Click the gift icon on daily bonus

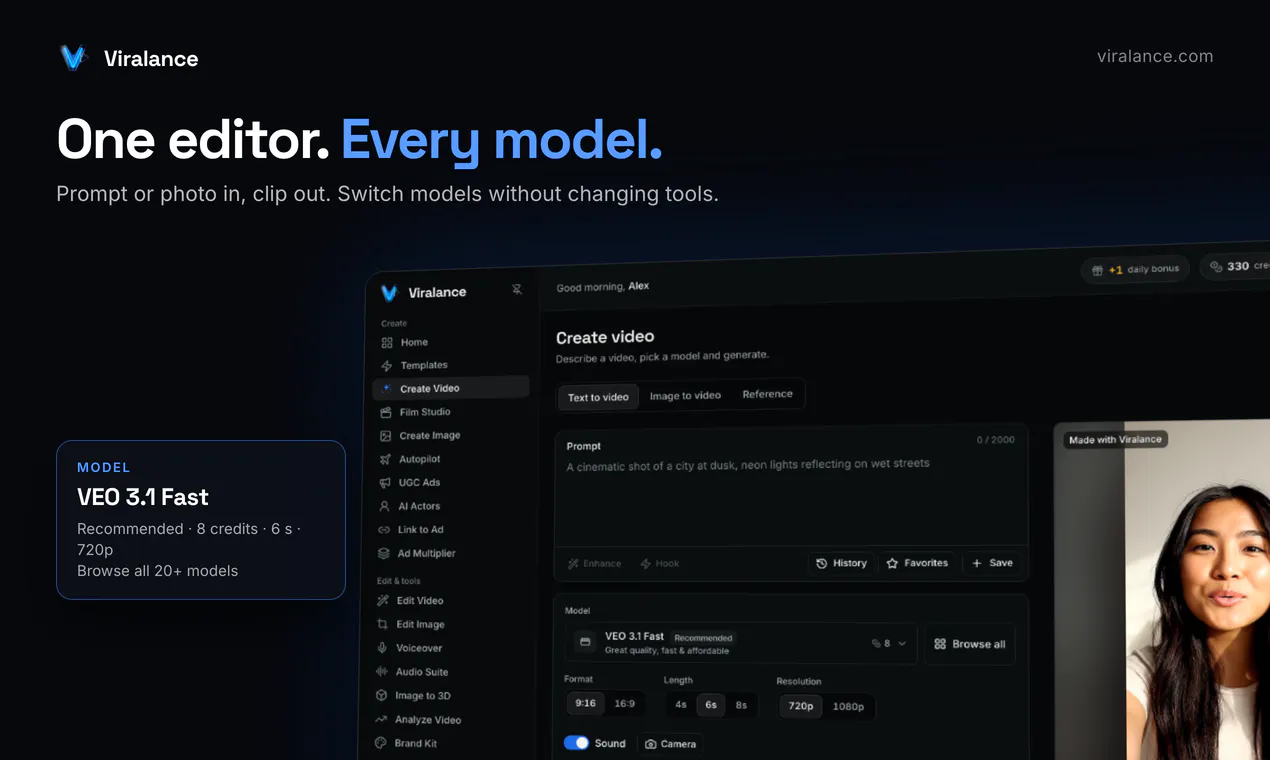point(1097,269)
